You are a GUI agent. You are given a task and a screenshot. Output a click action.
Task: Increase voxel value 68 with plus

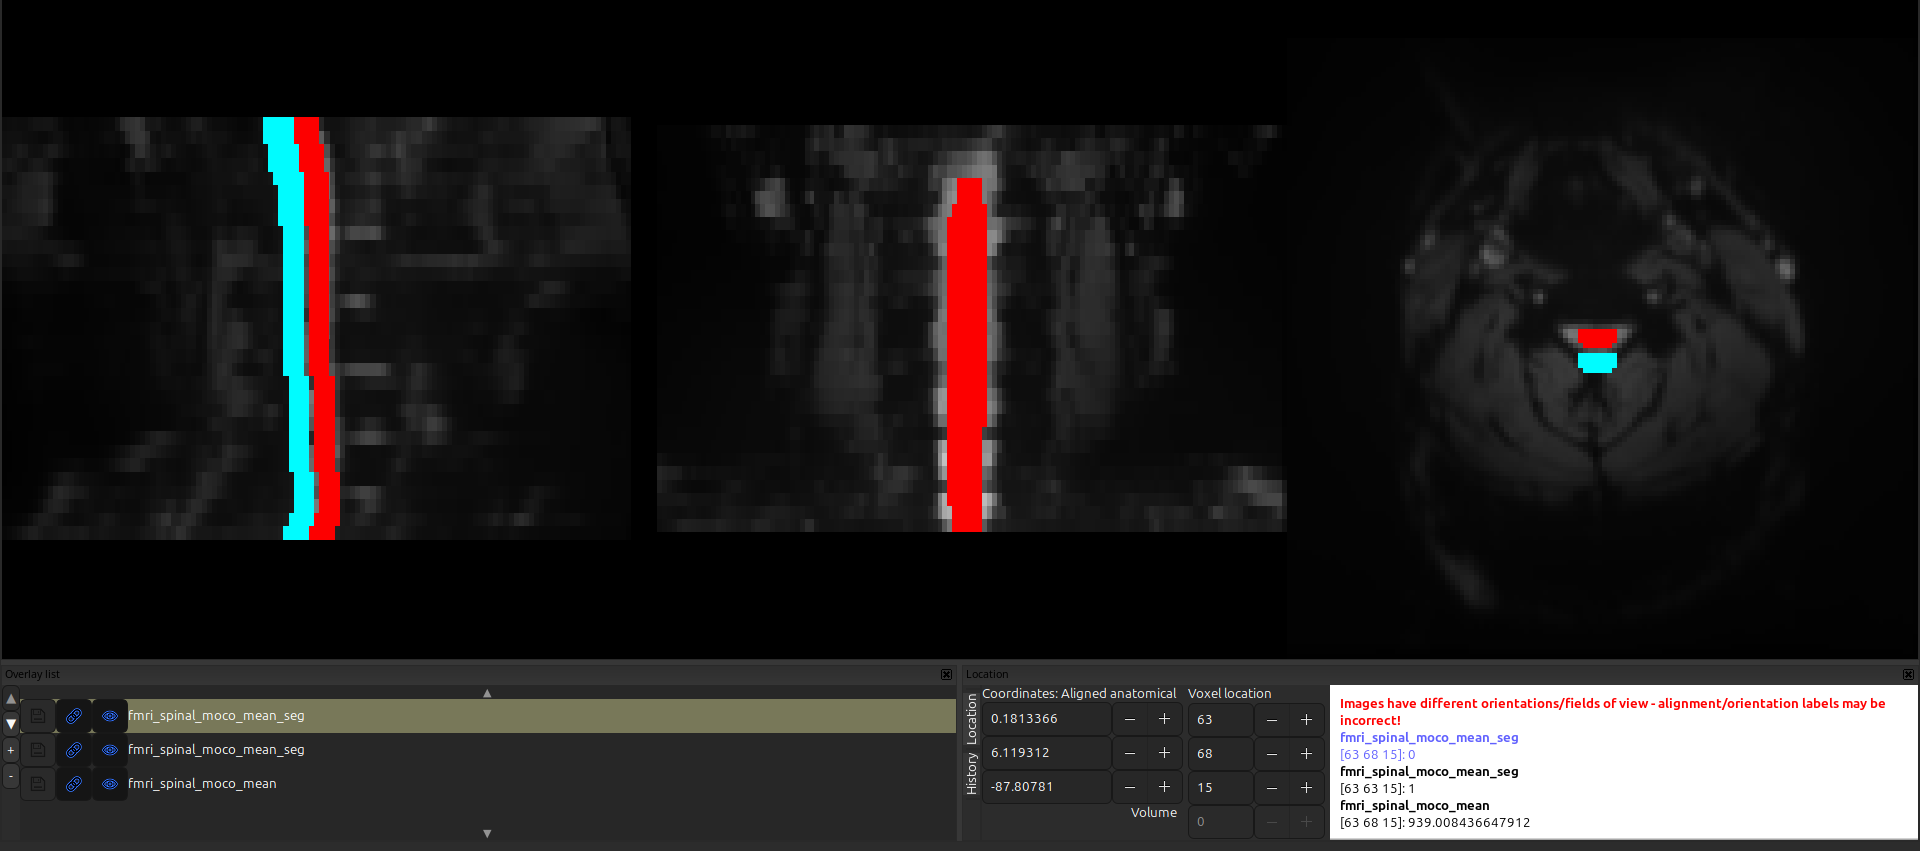click(1306, 753)
